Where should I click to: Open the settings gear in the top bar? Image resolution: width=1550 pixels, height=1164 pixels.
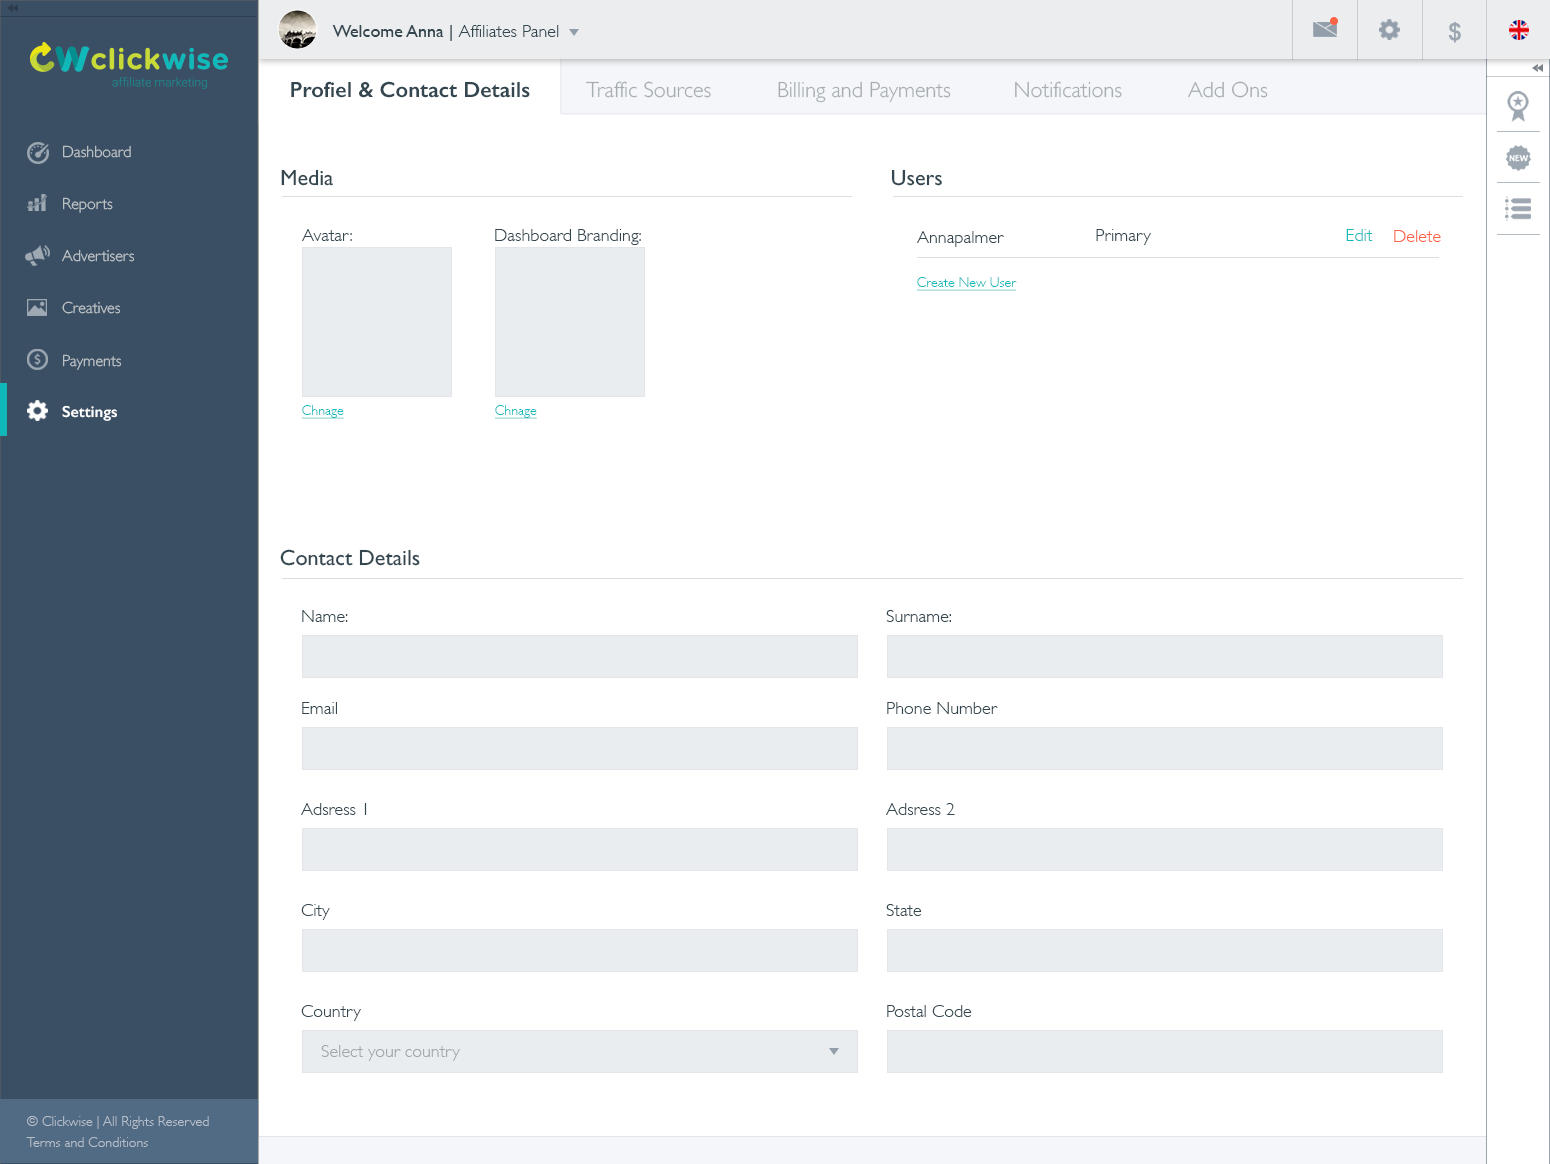pyautogui.click(x=1389, y=30)
